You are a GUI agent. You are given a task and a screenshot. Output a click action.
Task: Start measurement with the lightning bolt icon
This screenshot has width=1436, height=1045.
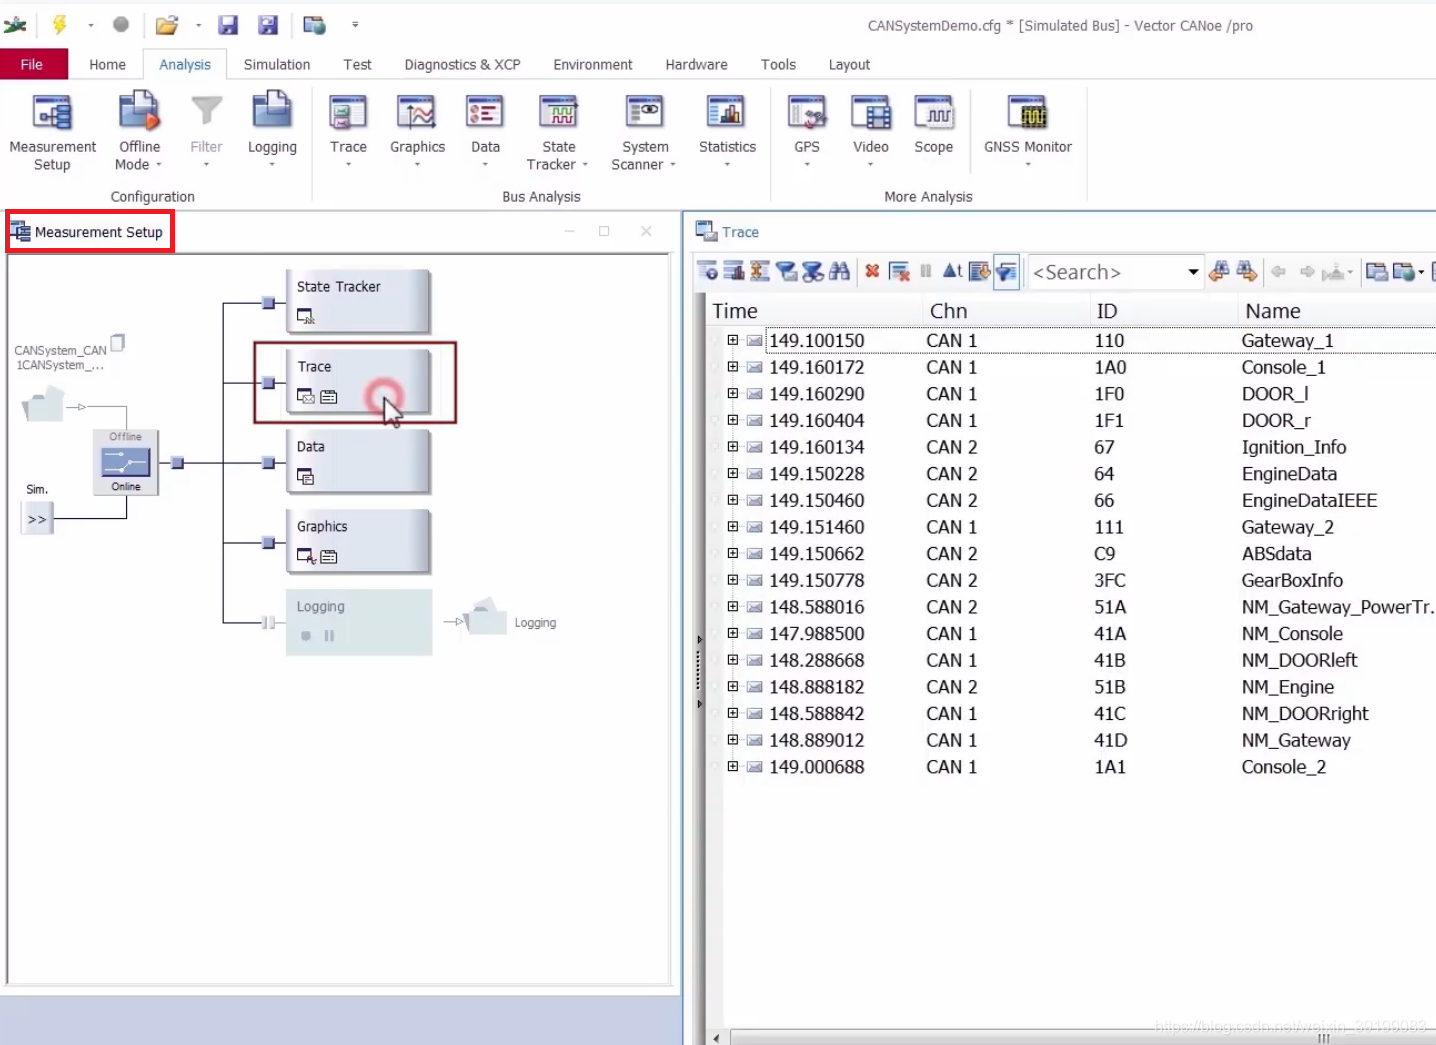[60, 25]
